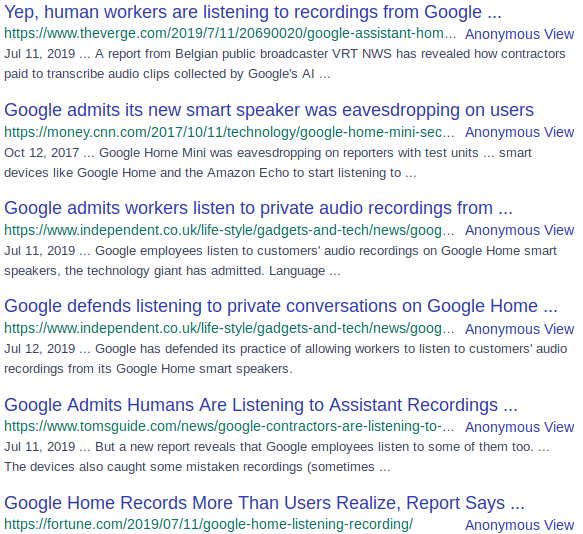This screenshot has width=583, height=534.
Task: Open 'Google admits its new smart speaker' title
Action: coord(269,110)
